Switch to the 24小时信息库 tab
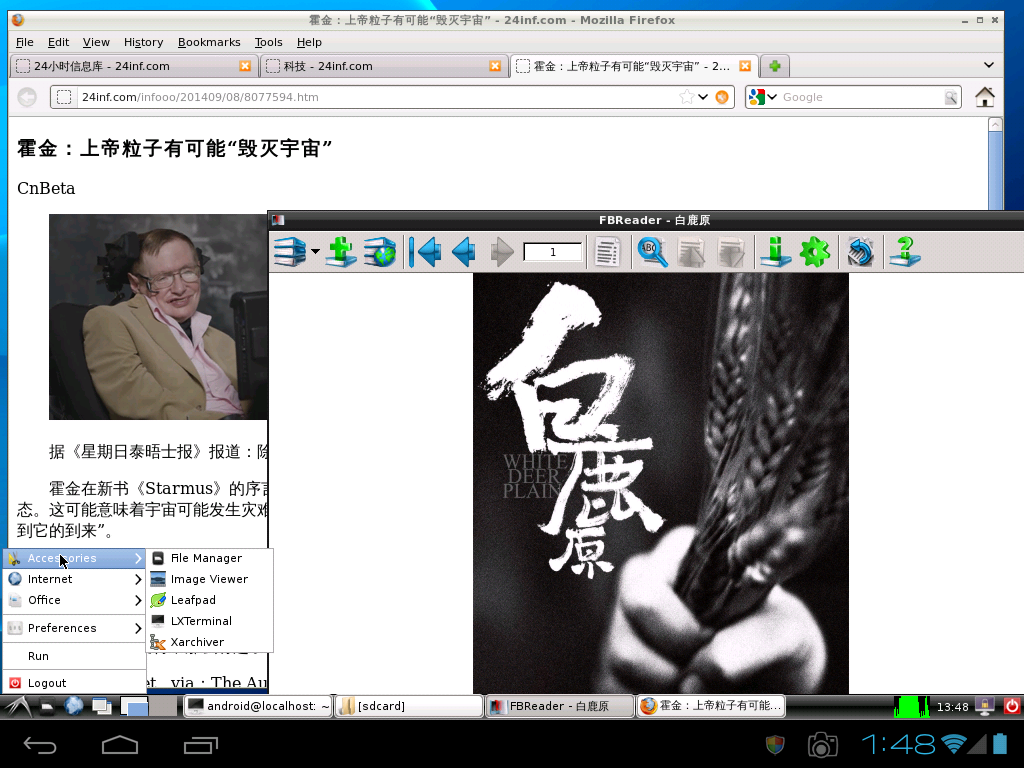The height and width of the screenshot is (768, 1024). click(x=134, y=66)
